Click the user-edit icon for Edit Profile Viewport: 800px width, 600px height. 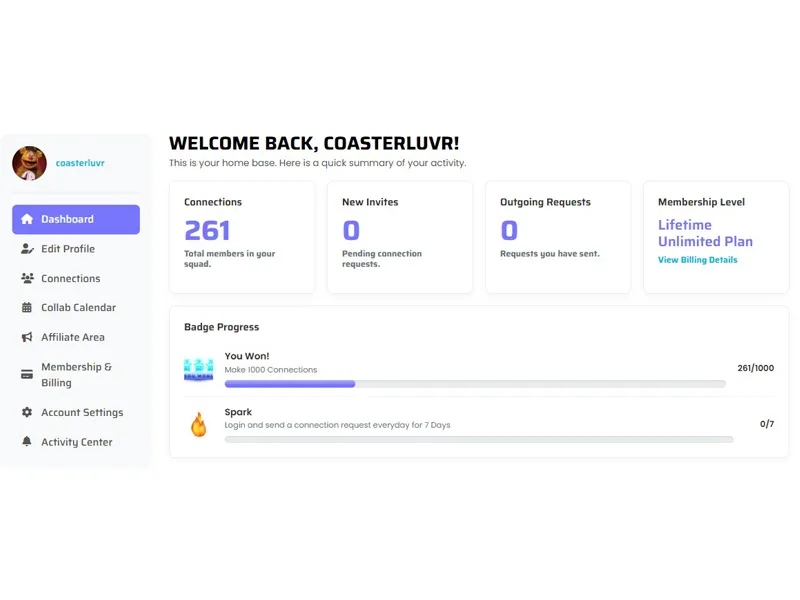tap(27, 249)
